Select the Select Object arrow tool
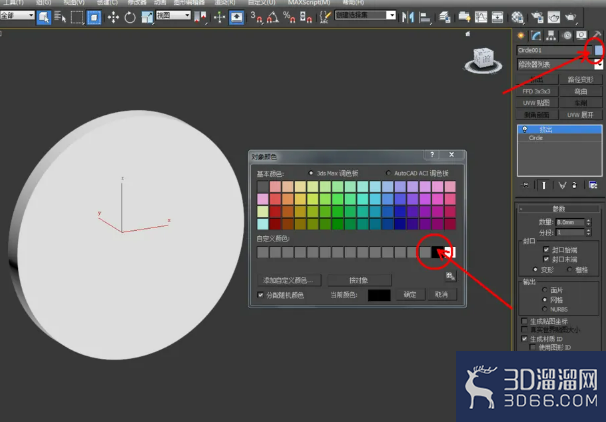The image size is (606, 422). (x=44, y=17)
